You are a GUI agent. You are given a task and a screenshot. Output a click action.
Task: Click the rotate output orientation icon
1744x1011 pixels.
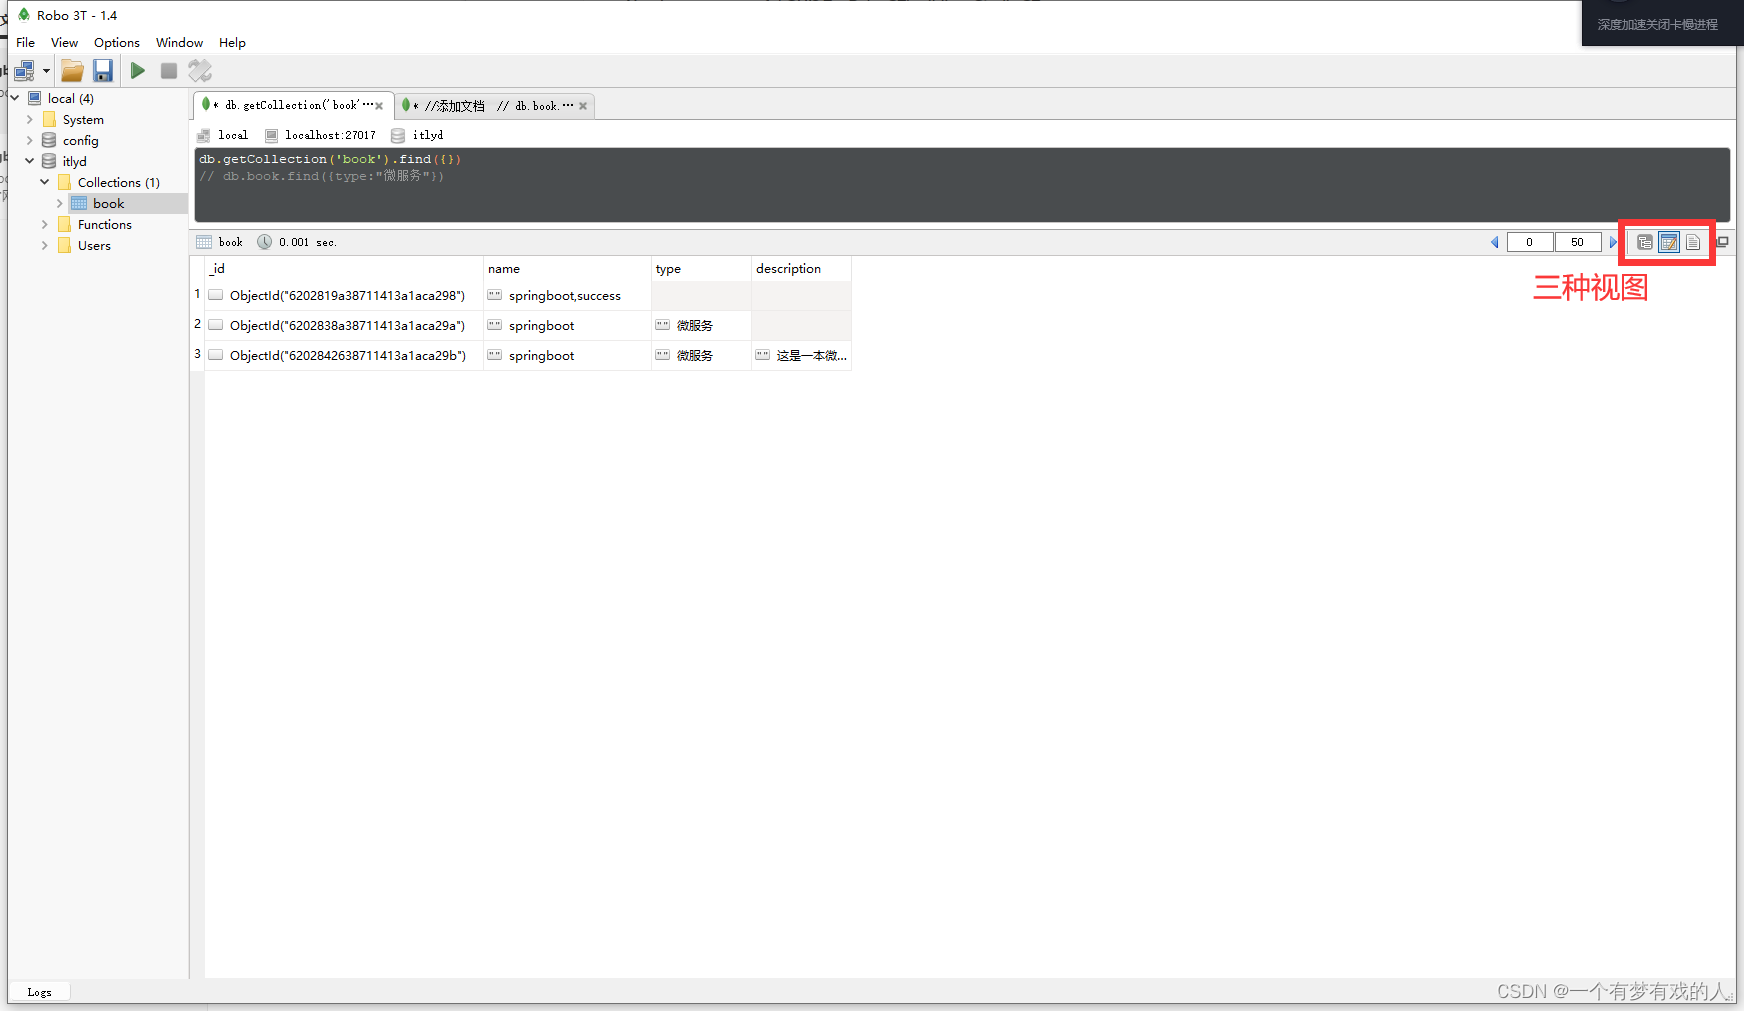(200, 71)
